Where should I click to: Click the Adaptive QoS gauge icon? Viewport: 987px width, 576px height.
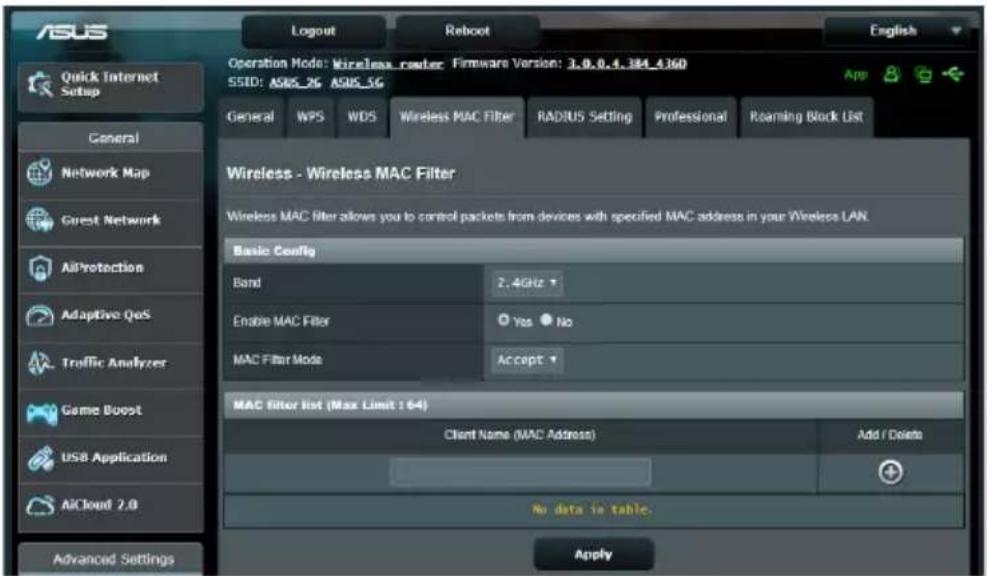pyautogui.click(x=40, y=315)
